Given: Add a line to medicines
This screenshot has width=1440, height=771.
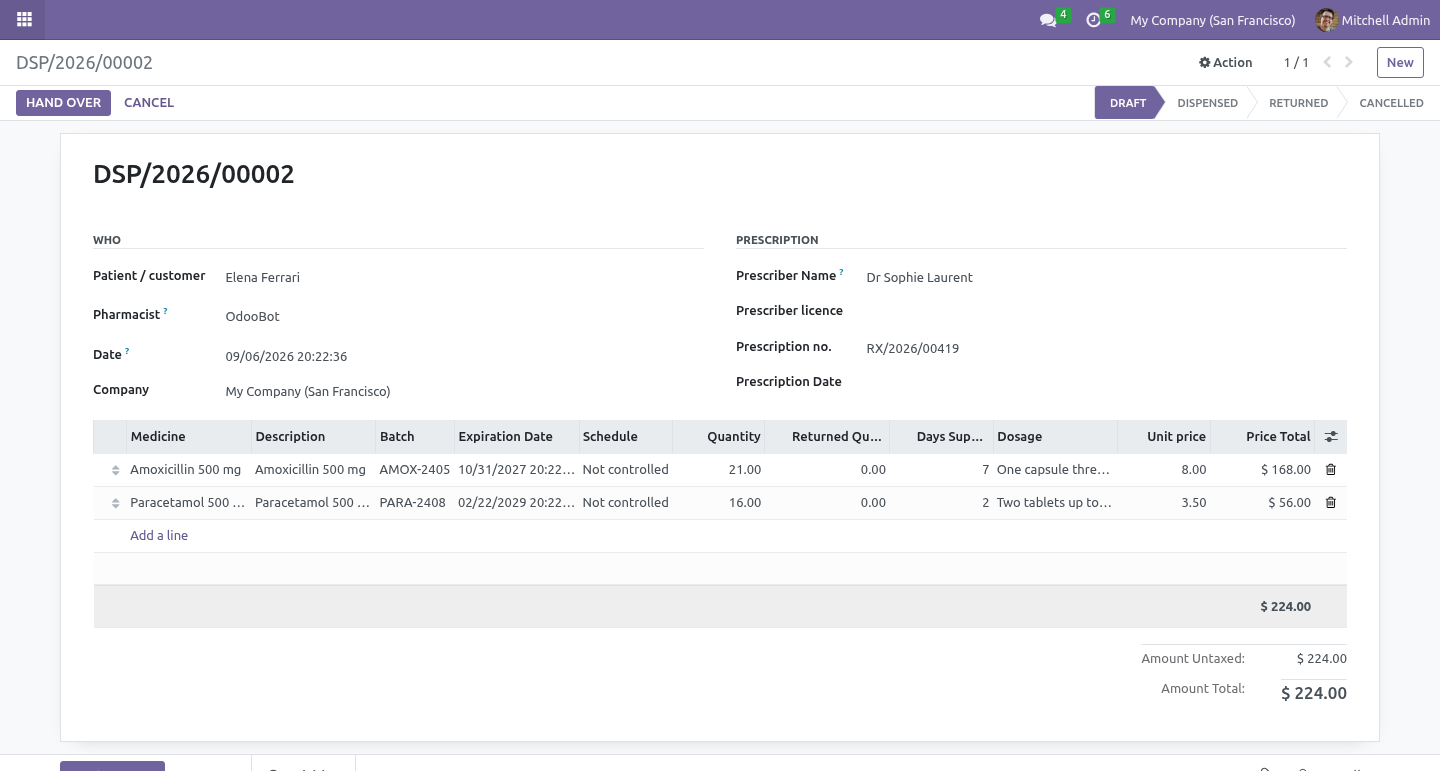Looking at the screenshot, I should pos(159,535).
